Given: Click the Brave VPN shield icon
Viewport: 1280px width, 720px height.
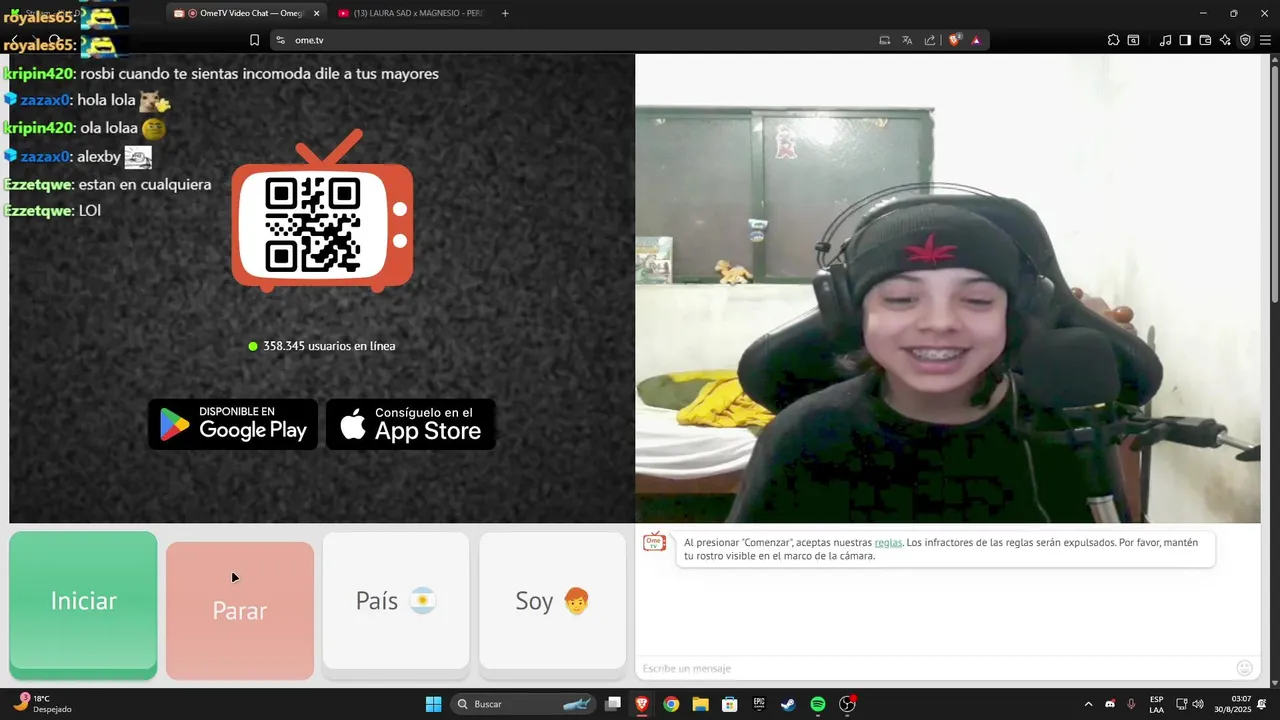Looking at the screenshot, I should pos(1245,40).
